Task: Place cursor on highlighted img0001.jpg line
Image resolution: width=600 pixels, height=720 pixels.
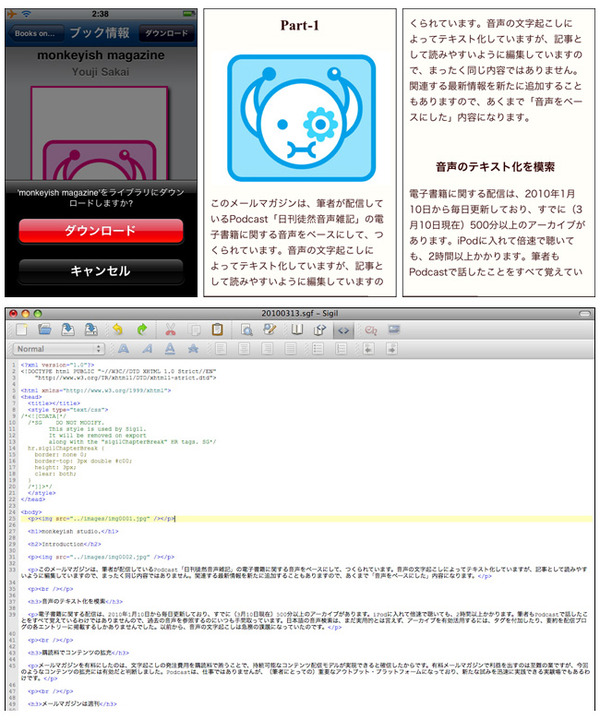Action: coord(307,518)
